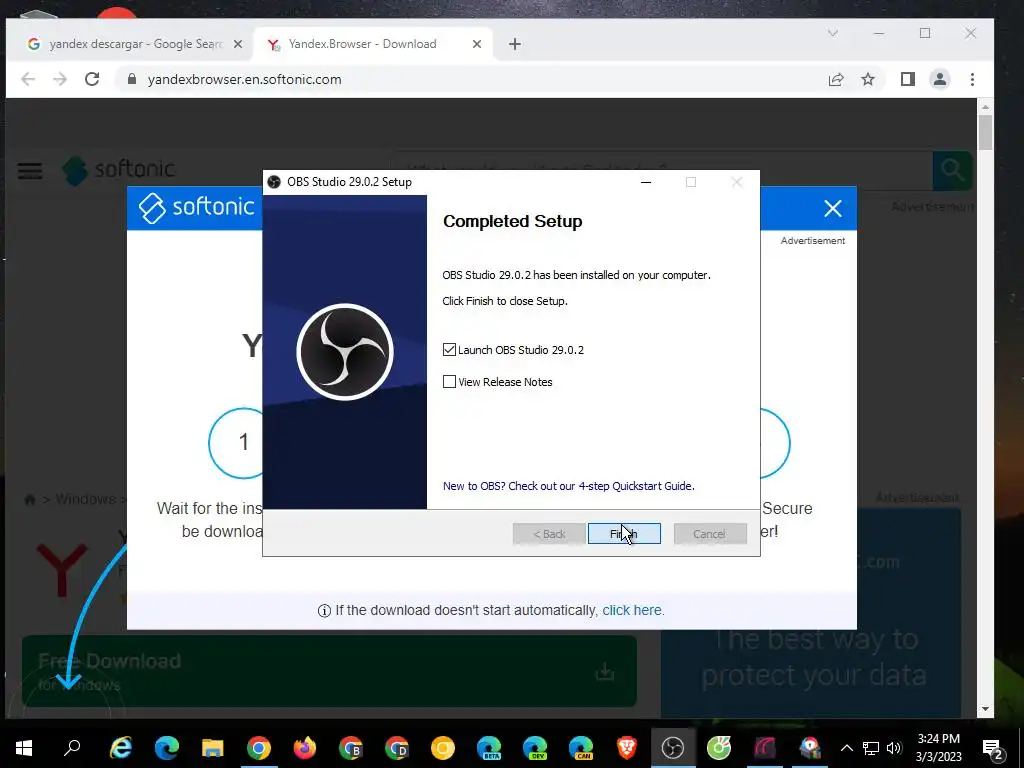The width and height of the screenshot is (1024, 768).
Task: Close the Yandex.Browser Download tab
Action: click(x=477, y=44)
